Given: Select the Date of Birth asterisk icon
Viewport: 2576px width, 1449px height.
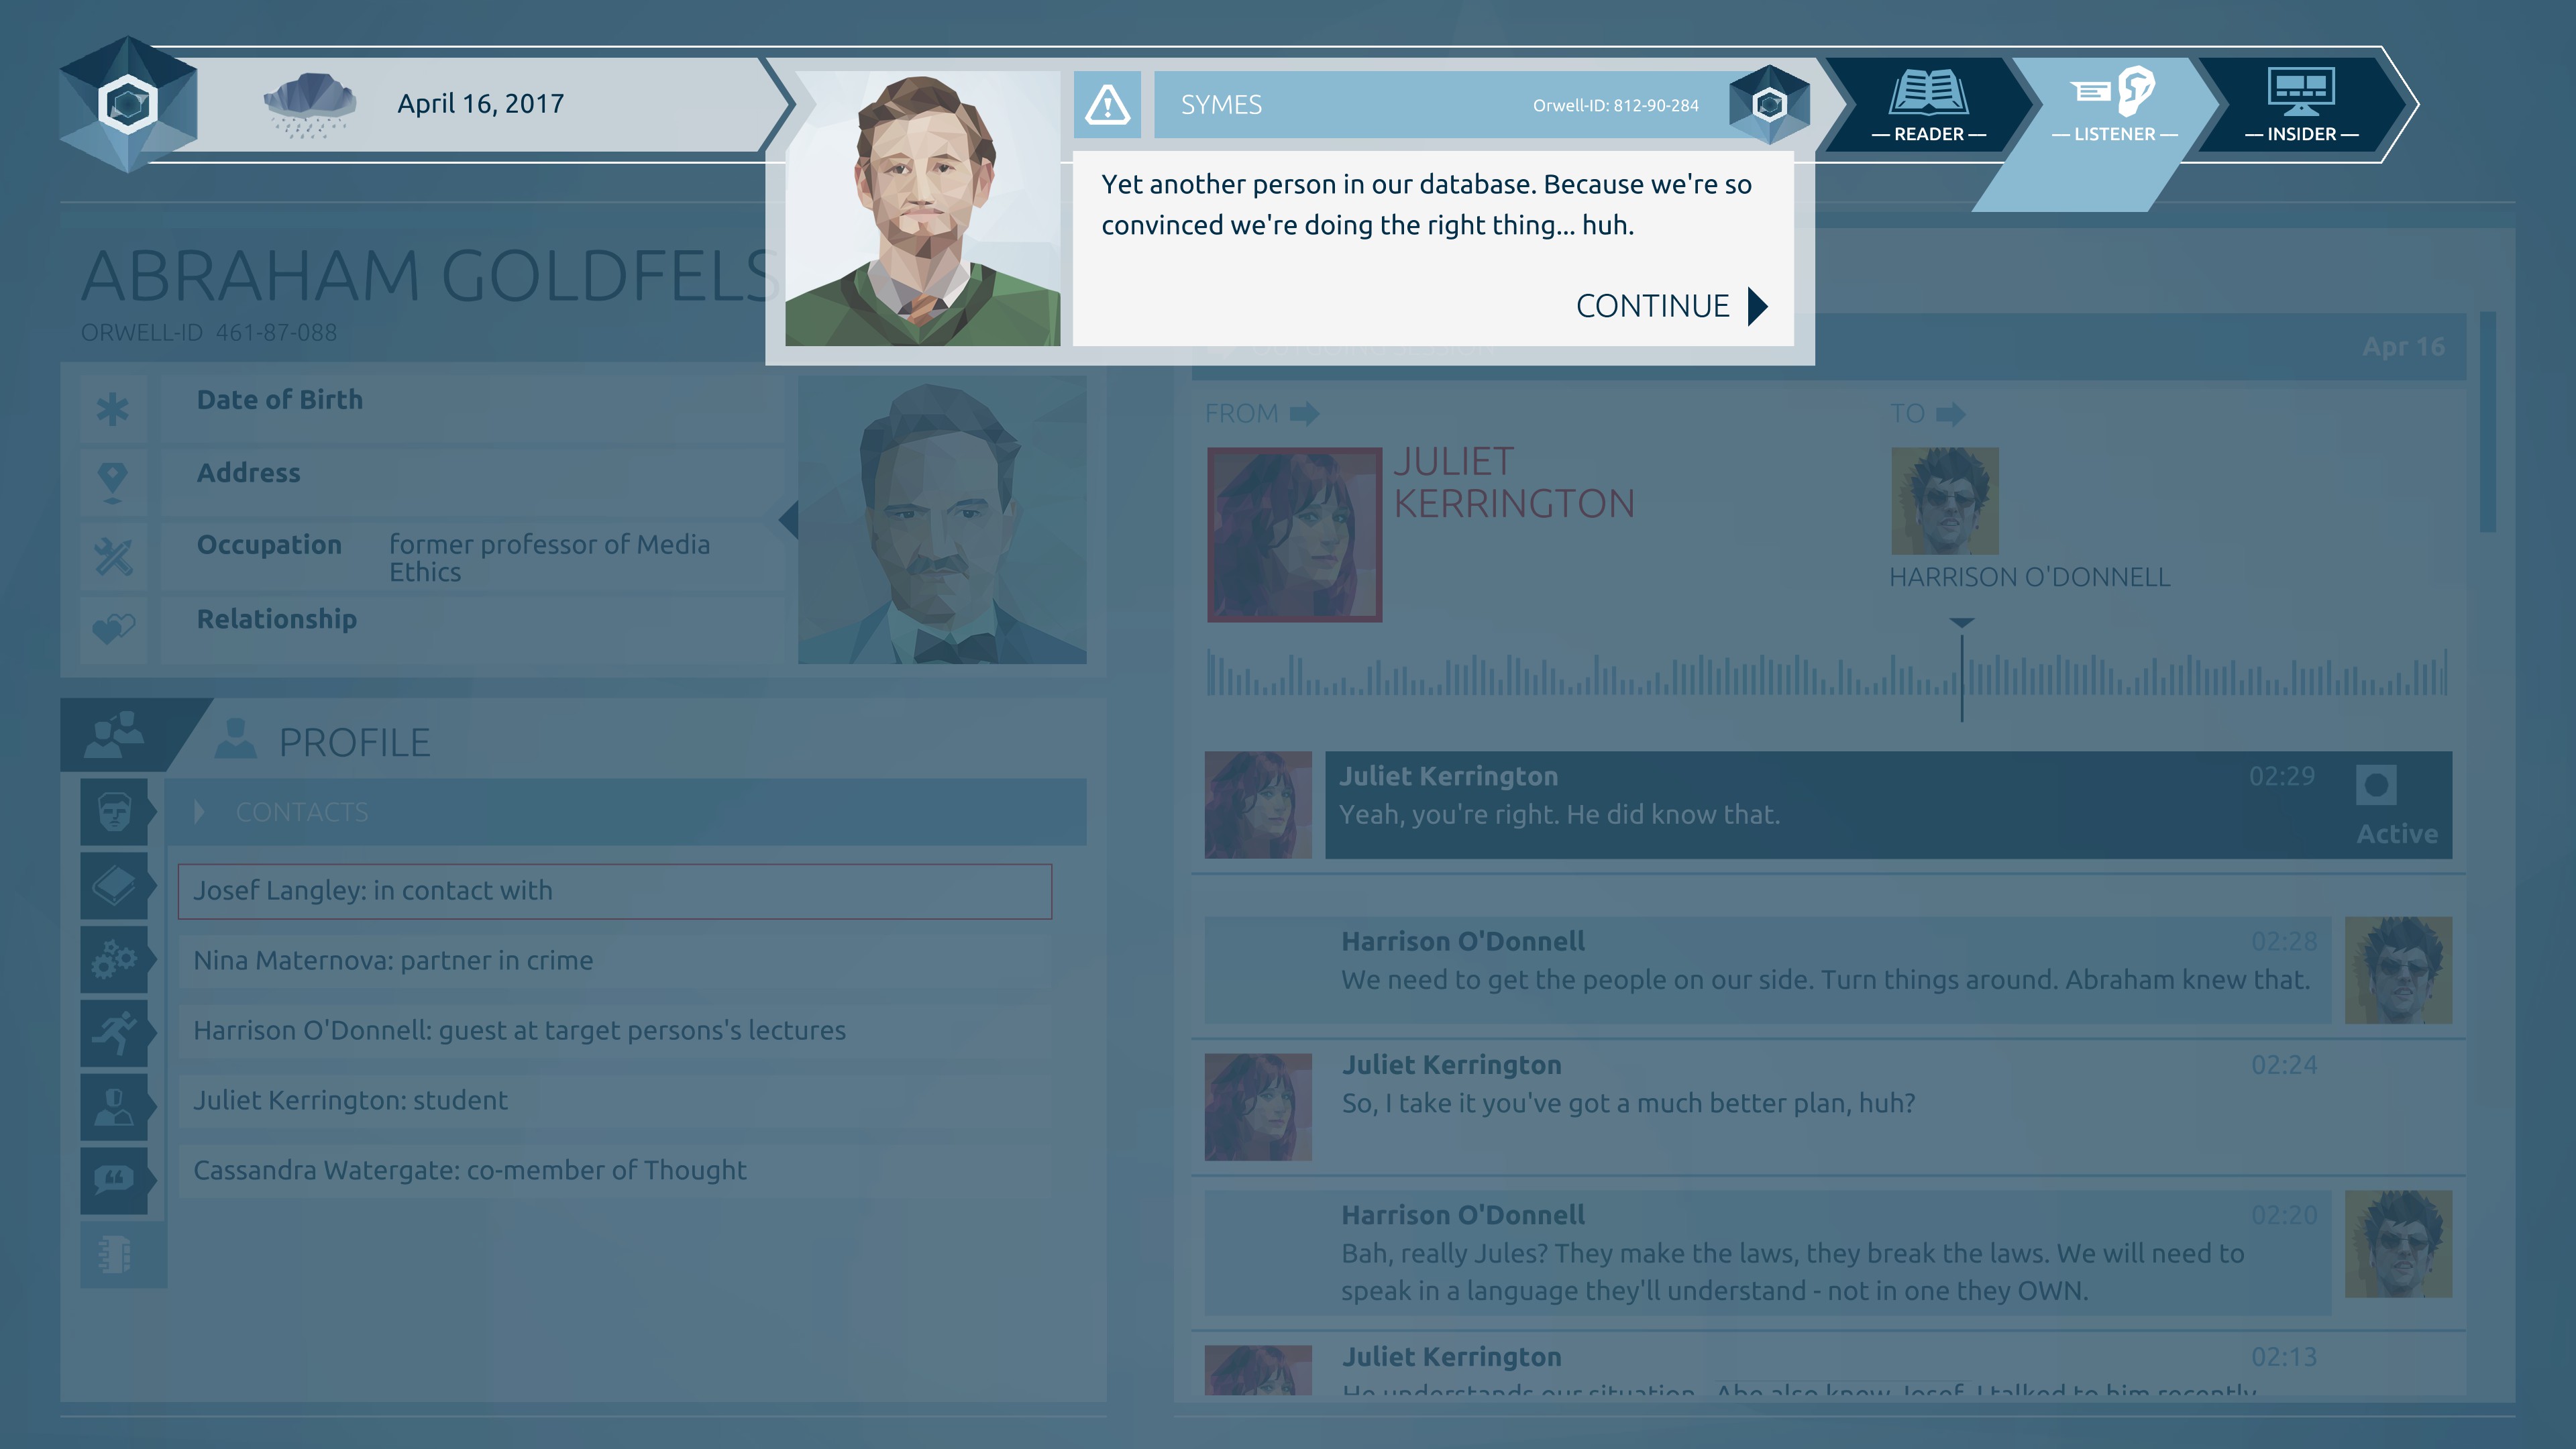Looking at the screenshot, I should pyautogui.click(x=113, y=409).
